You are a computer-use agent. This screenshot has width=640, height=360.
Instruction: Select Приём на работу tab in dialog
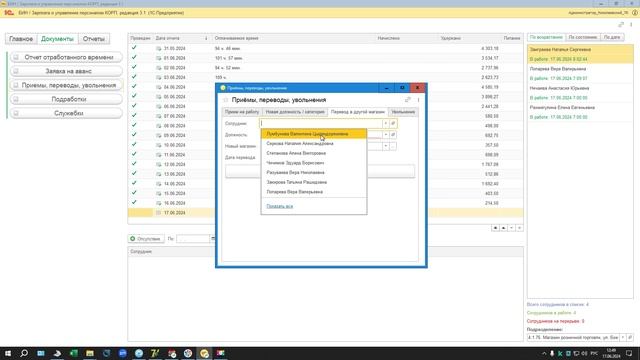click(x=242, y=112)
